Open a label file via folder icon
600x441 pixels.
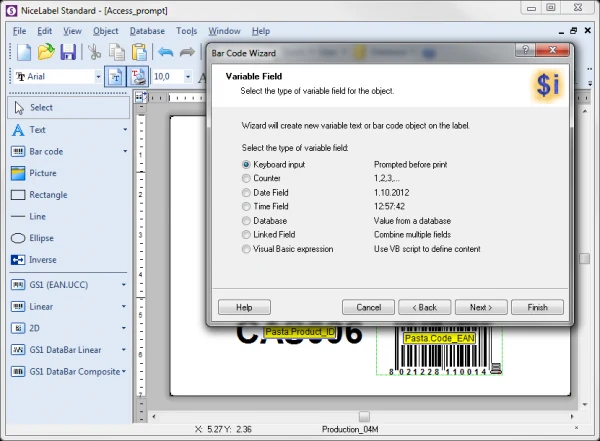coord(46,52)
